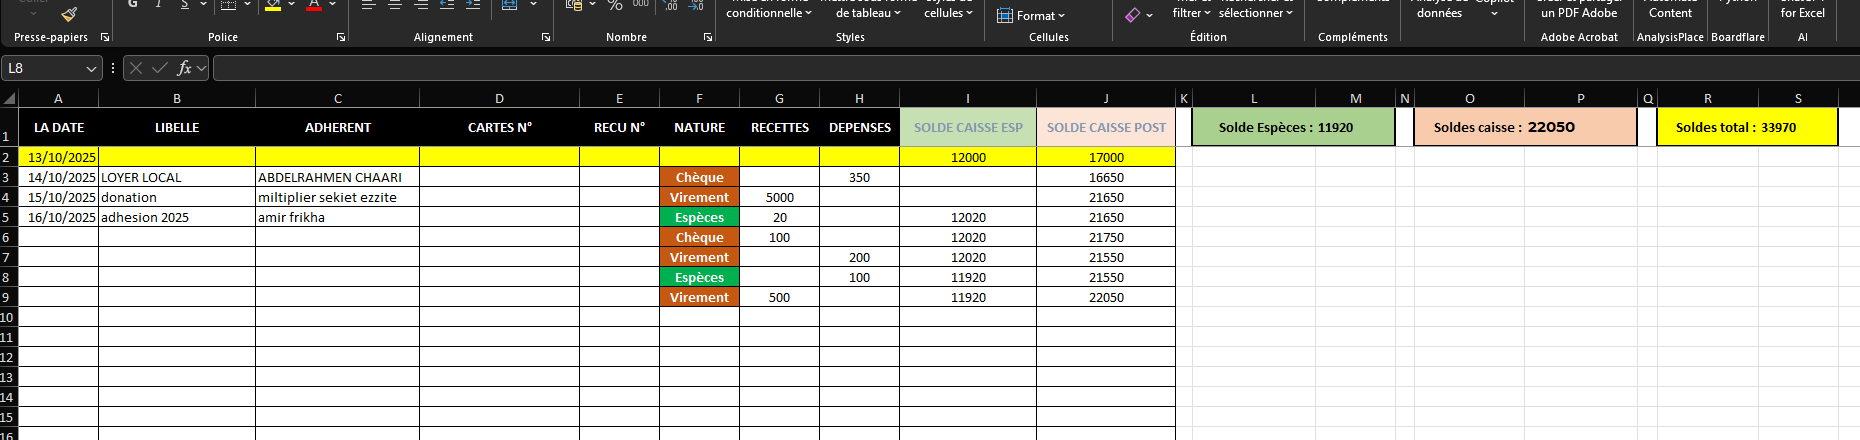Apply the yellow fill color to cell

pos(272,6)
